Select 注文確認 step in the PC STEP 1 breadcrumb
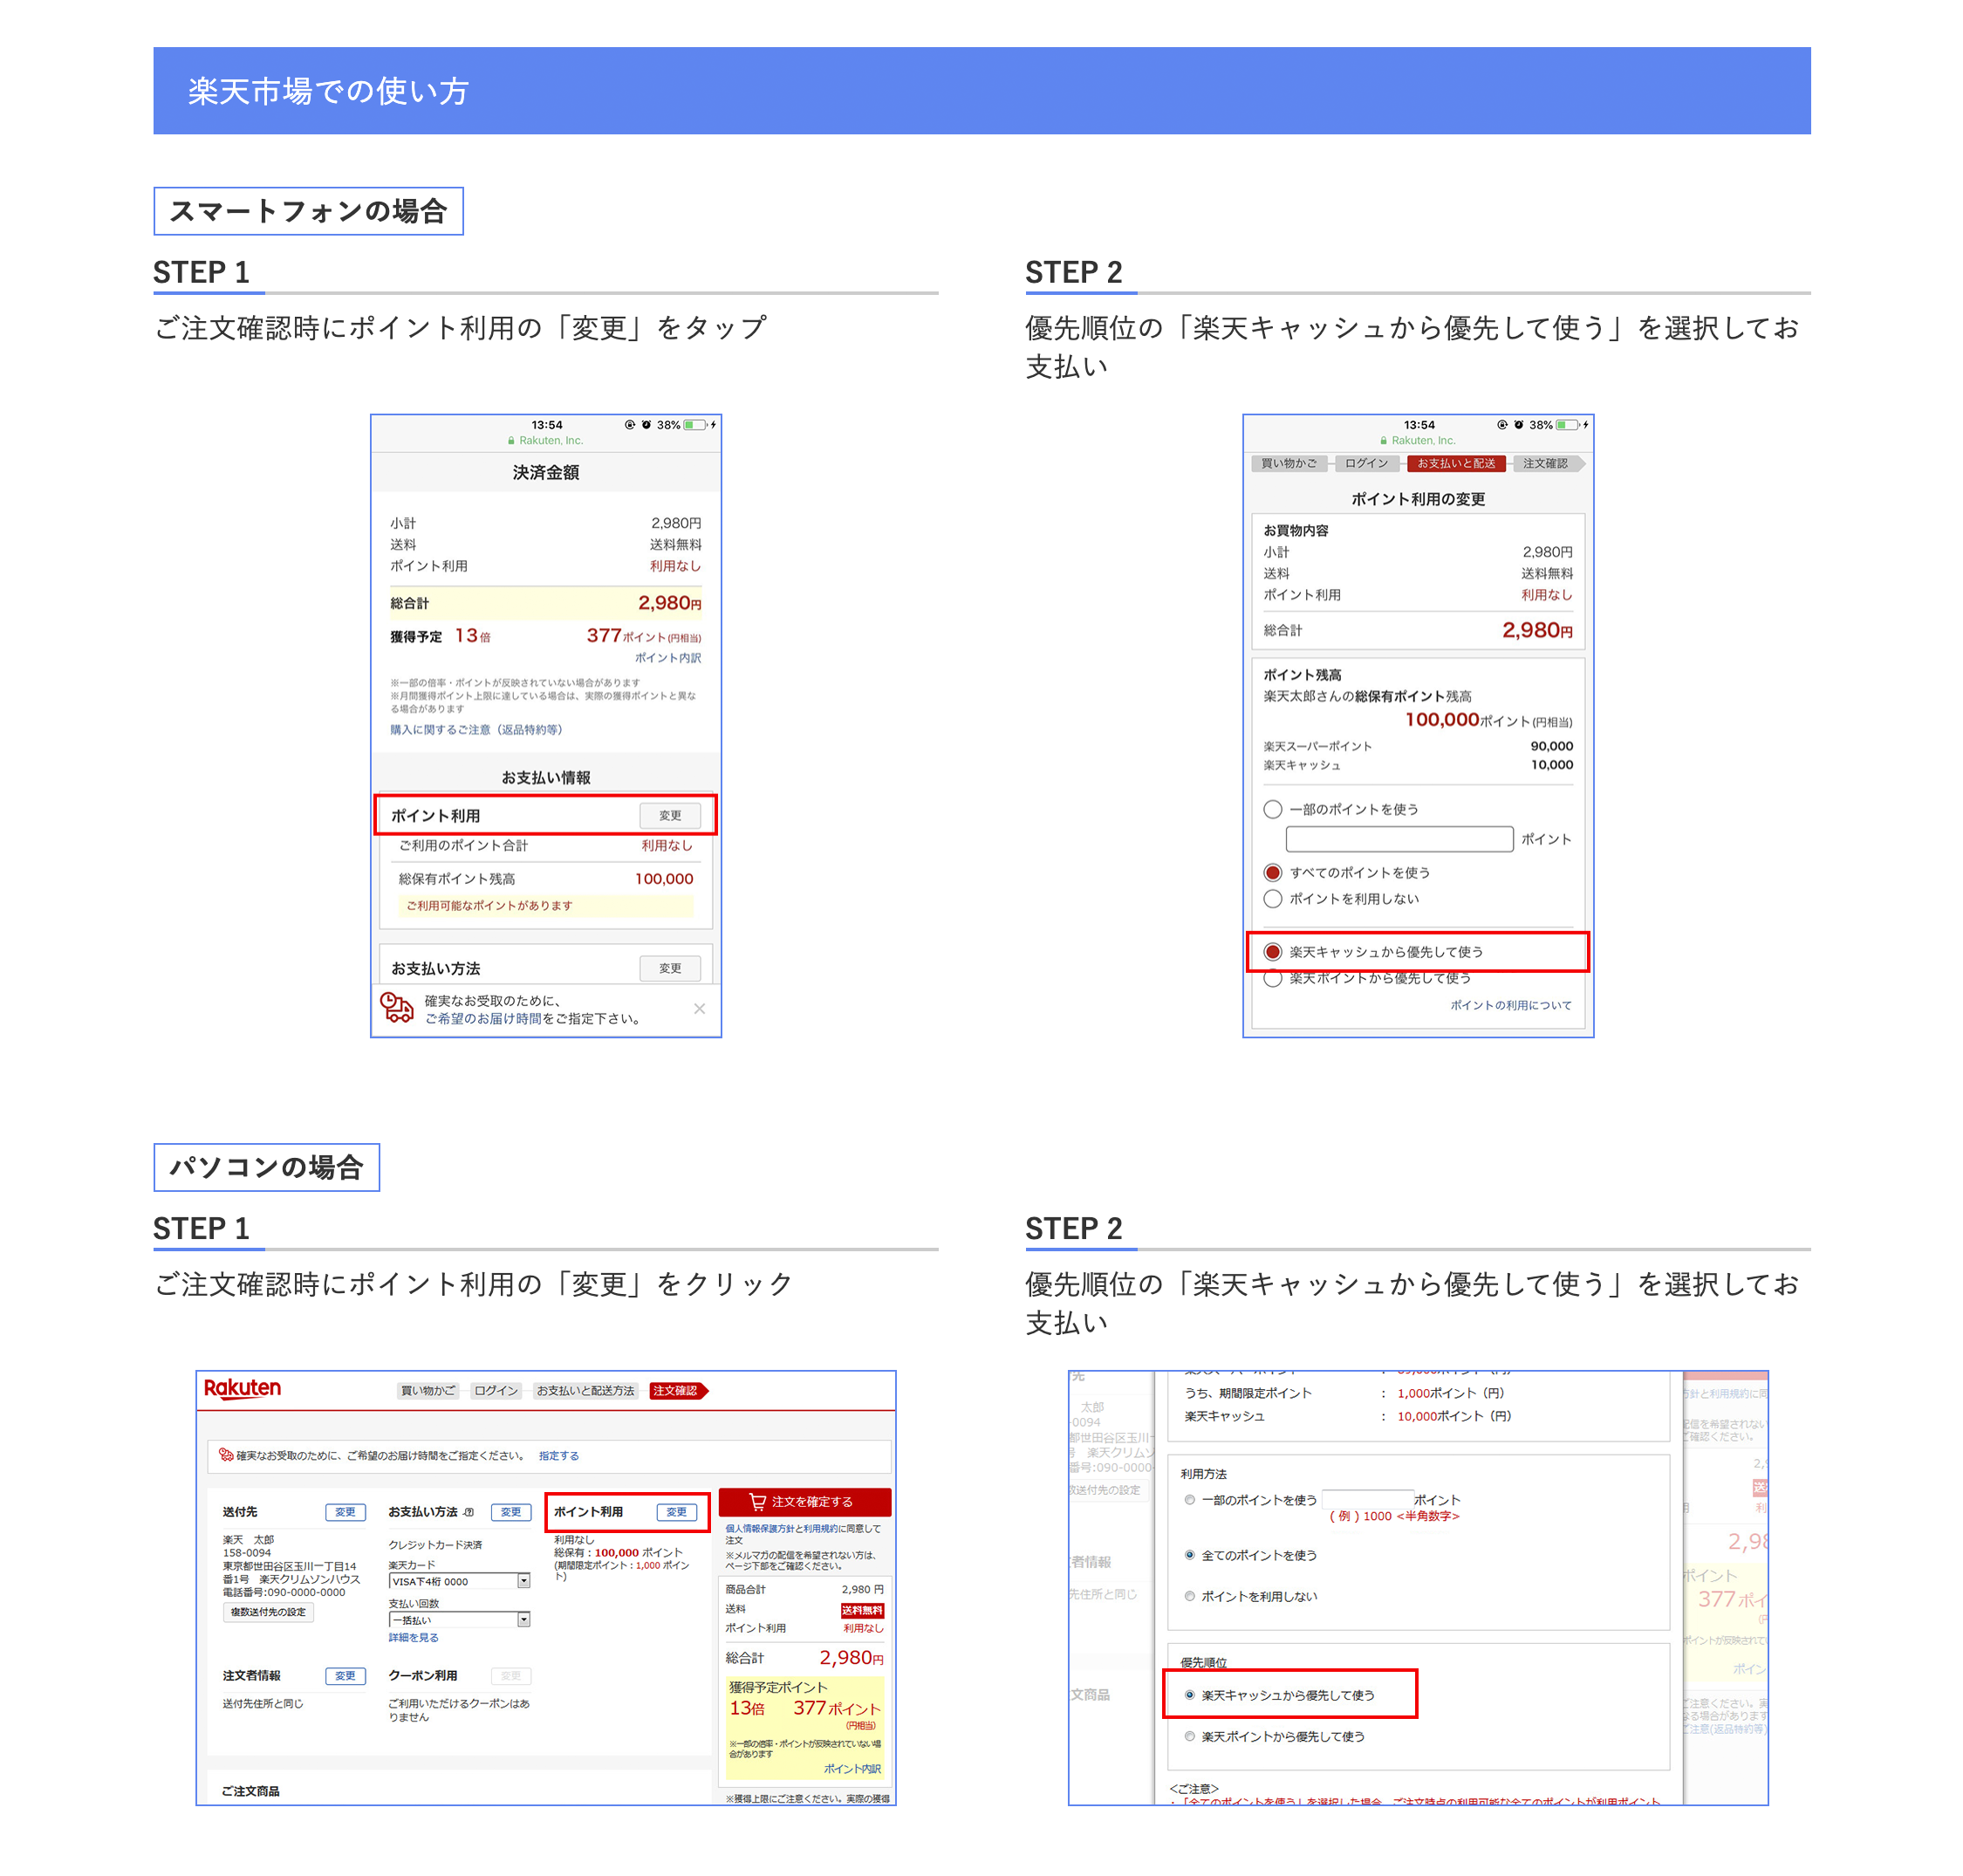Screen dimensions: 1963x1876 point(677,1391)
